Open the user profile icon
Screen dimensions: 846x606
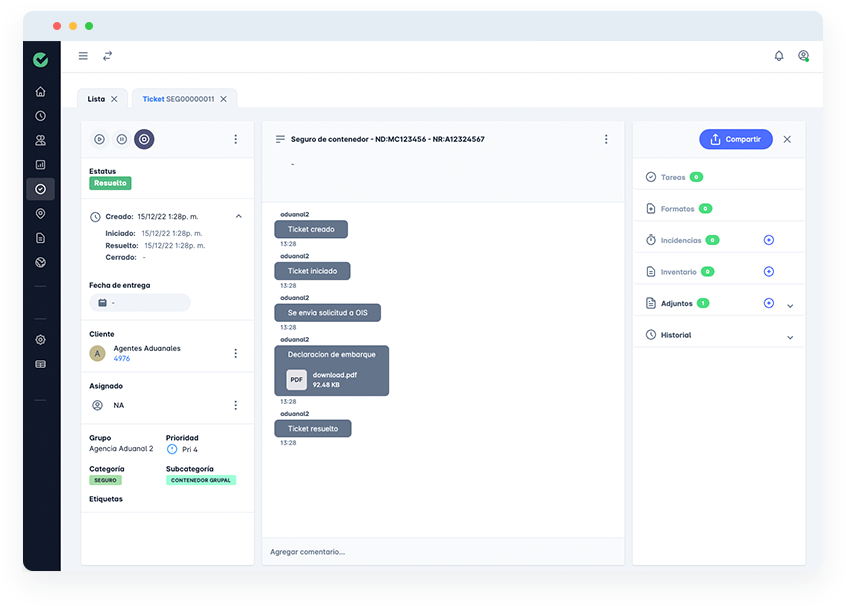[x=803, y=56]
